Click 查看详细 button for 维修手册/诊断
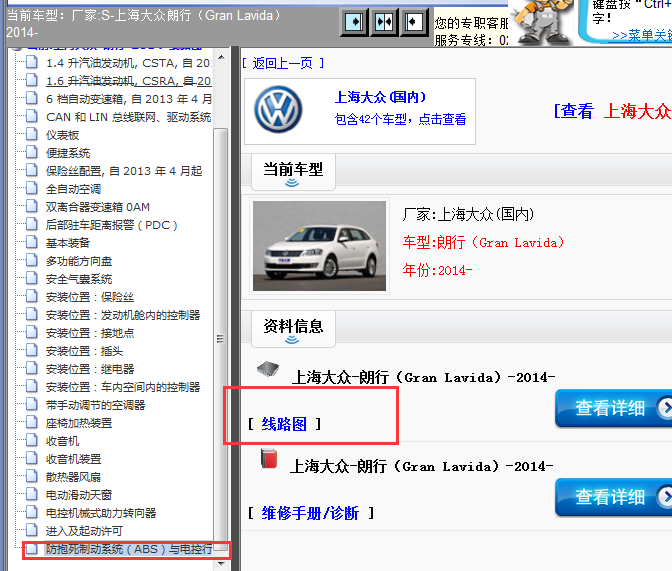 point(613,497)
